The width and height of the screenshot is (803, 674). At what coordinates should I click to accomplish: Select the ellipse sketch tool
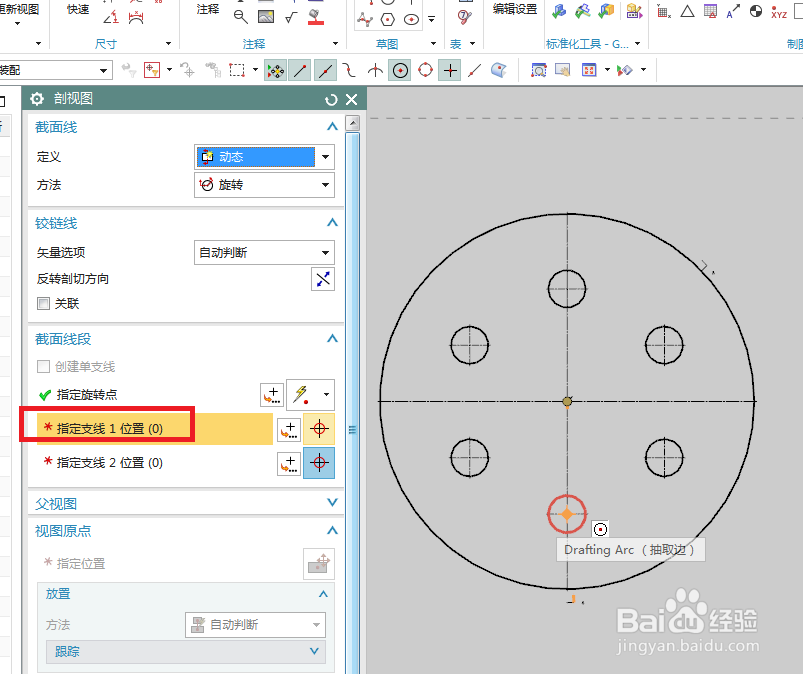(x=411, y=20)
